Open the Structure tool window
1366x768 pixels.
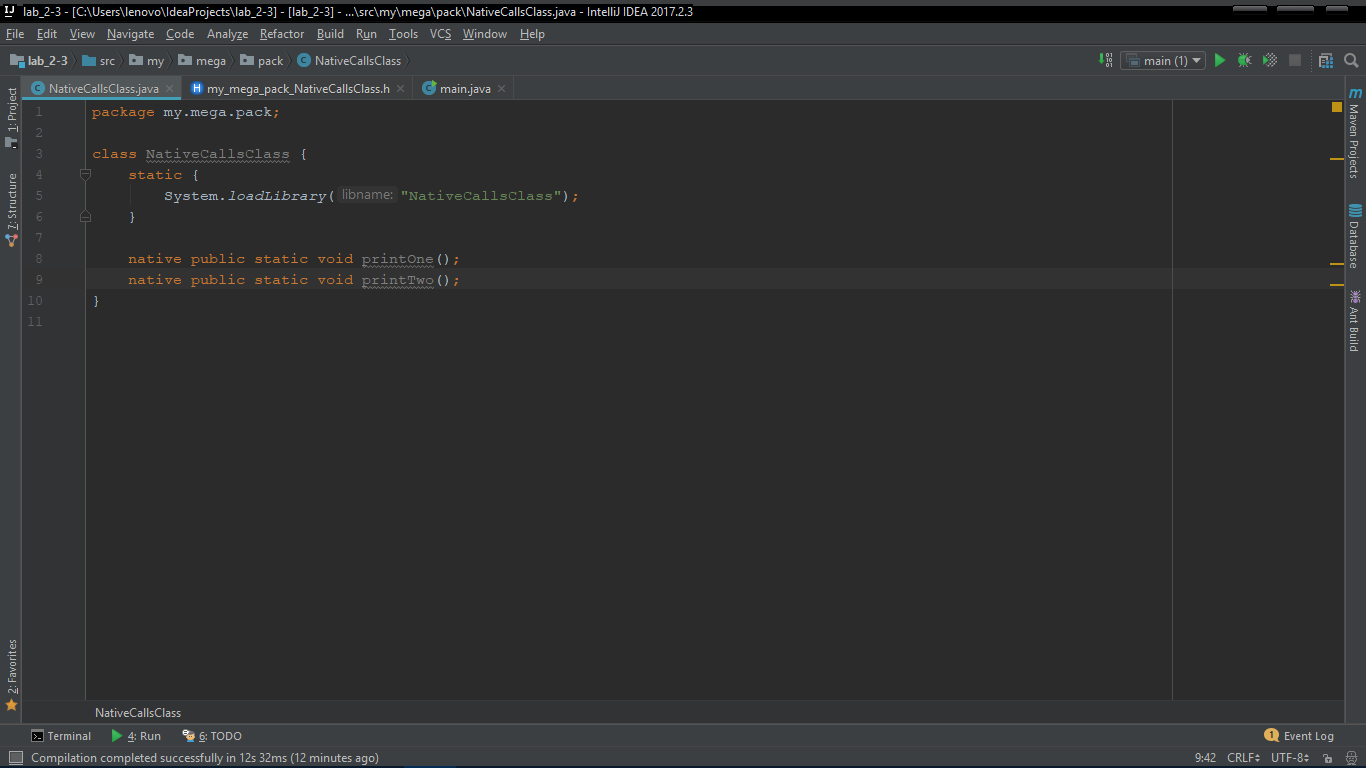[x=11, y=209]
